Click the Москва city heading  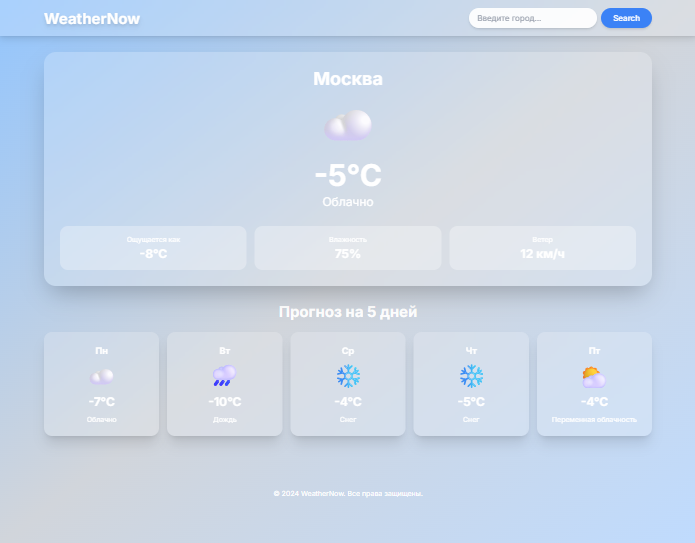(x=347, y=79)
